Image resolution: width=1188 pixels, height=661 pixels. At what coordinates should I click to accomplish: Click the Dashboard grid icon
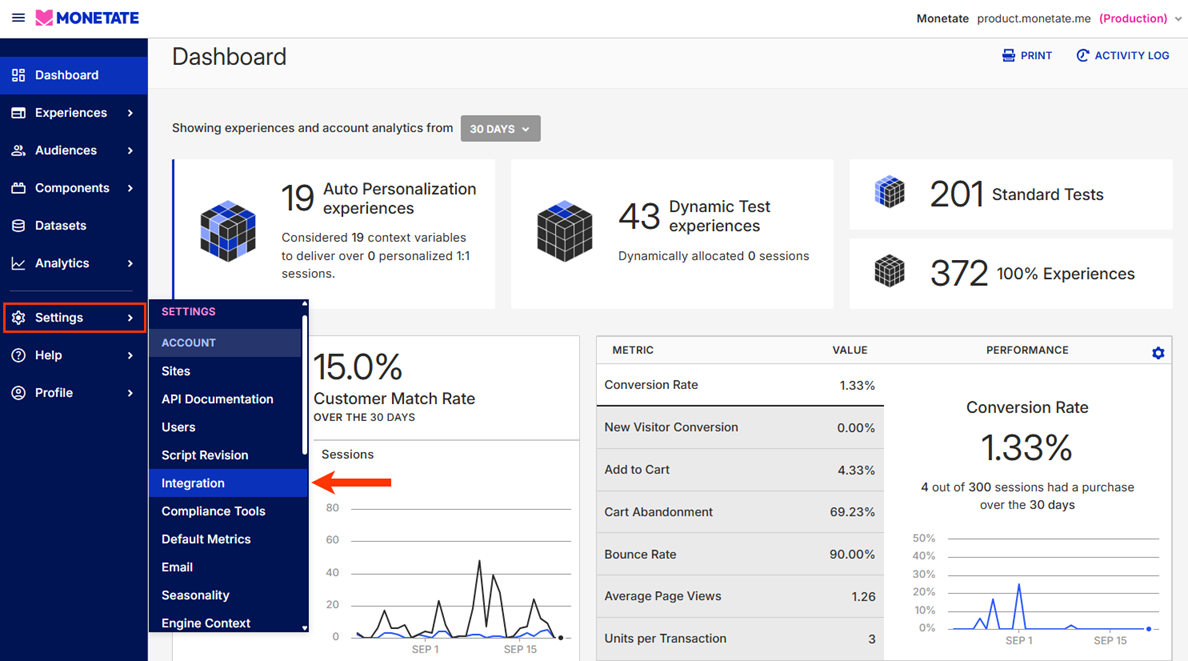pos(18,75)
